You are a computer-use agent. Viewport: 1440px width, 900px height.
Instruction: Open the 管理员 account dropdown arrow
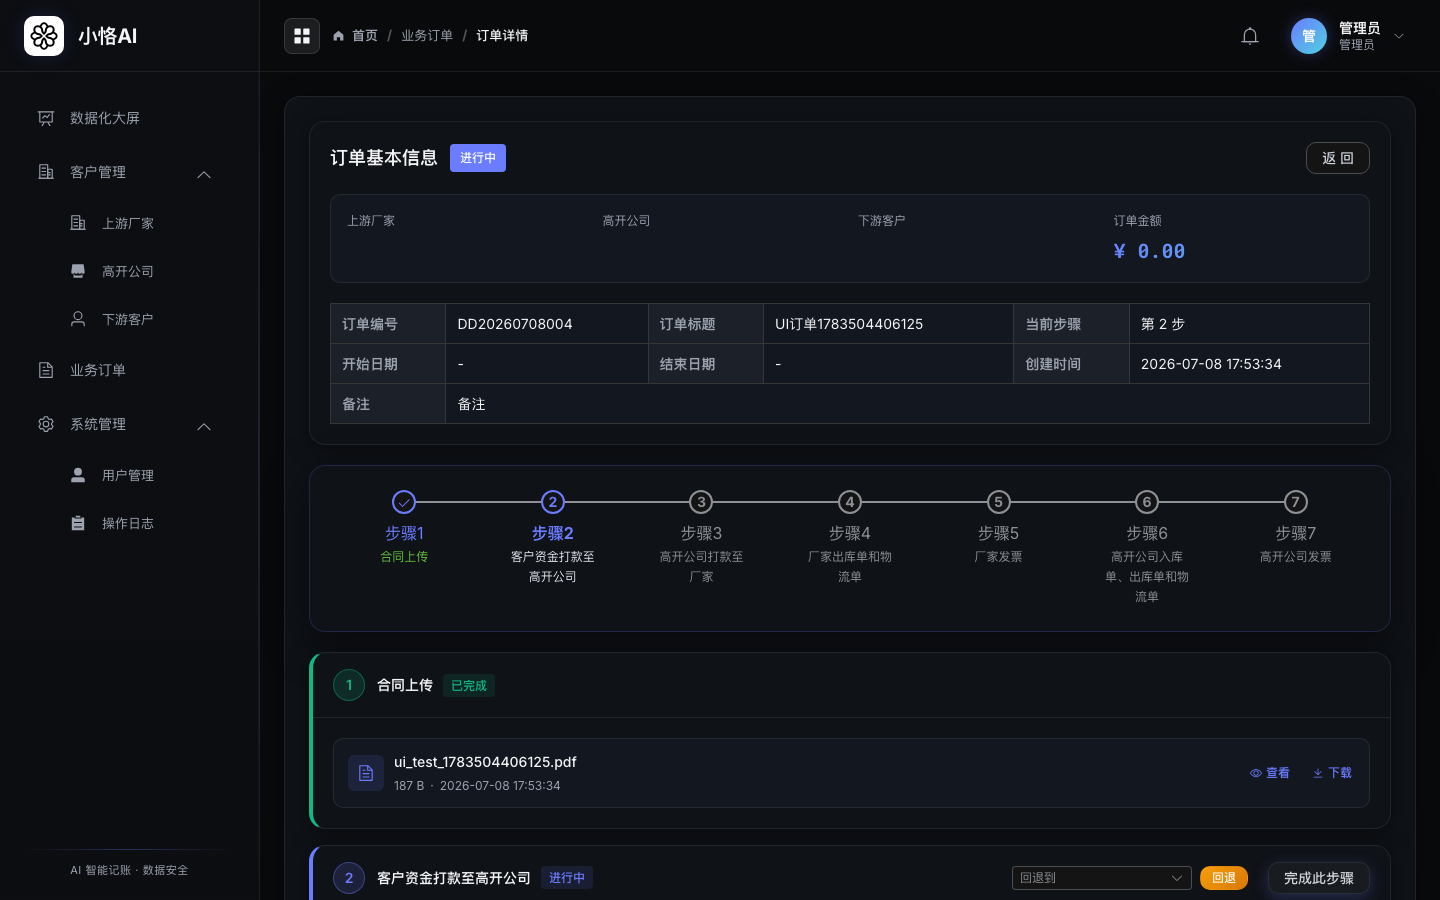click(1399, 36)
